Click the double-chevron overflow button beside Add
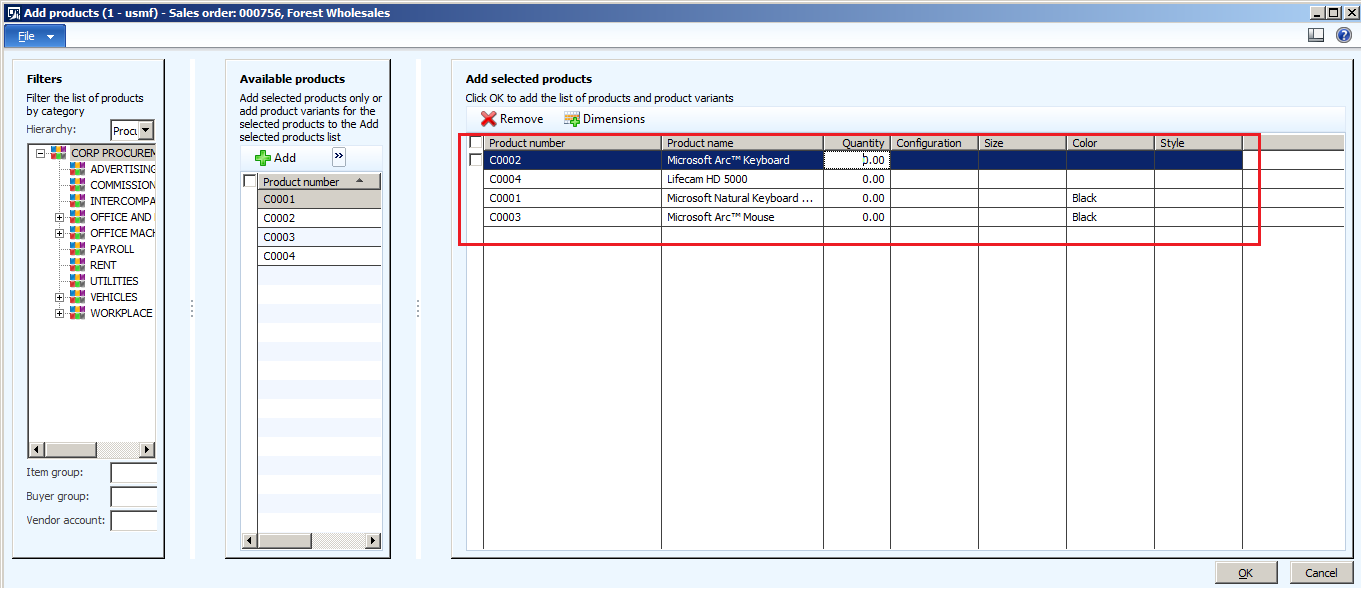The height and width of the screenshot is (591, 1365). (x=339, y=157)
